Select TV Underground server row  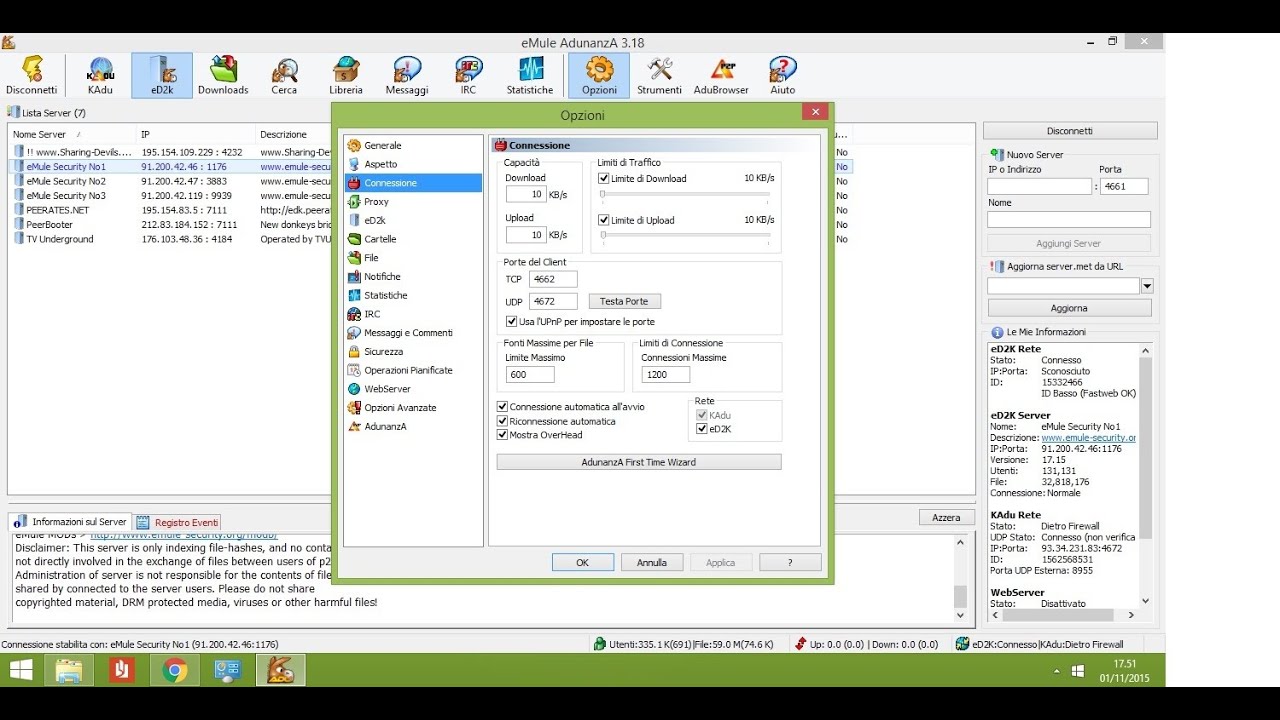pyautogui.click(x=430, y=239)
